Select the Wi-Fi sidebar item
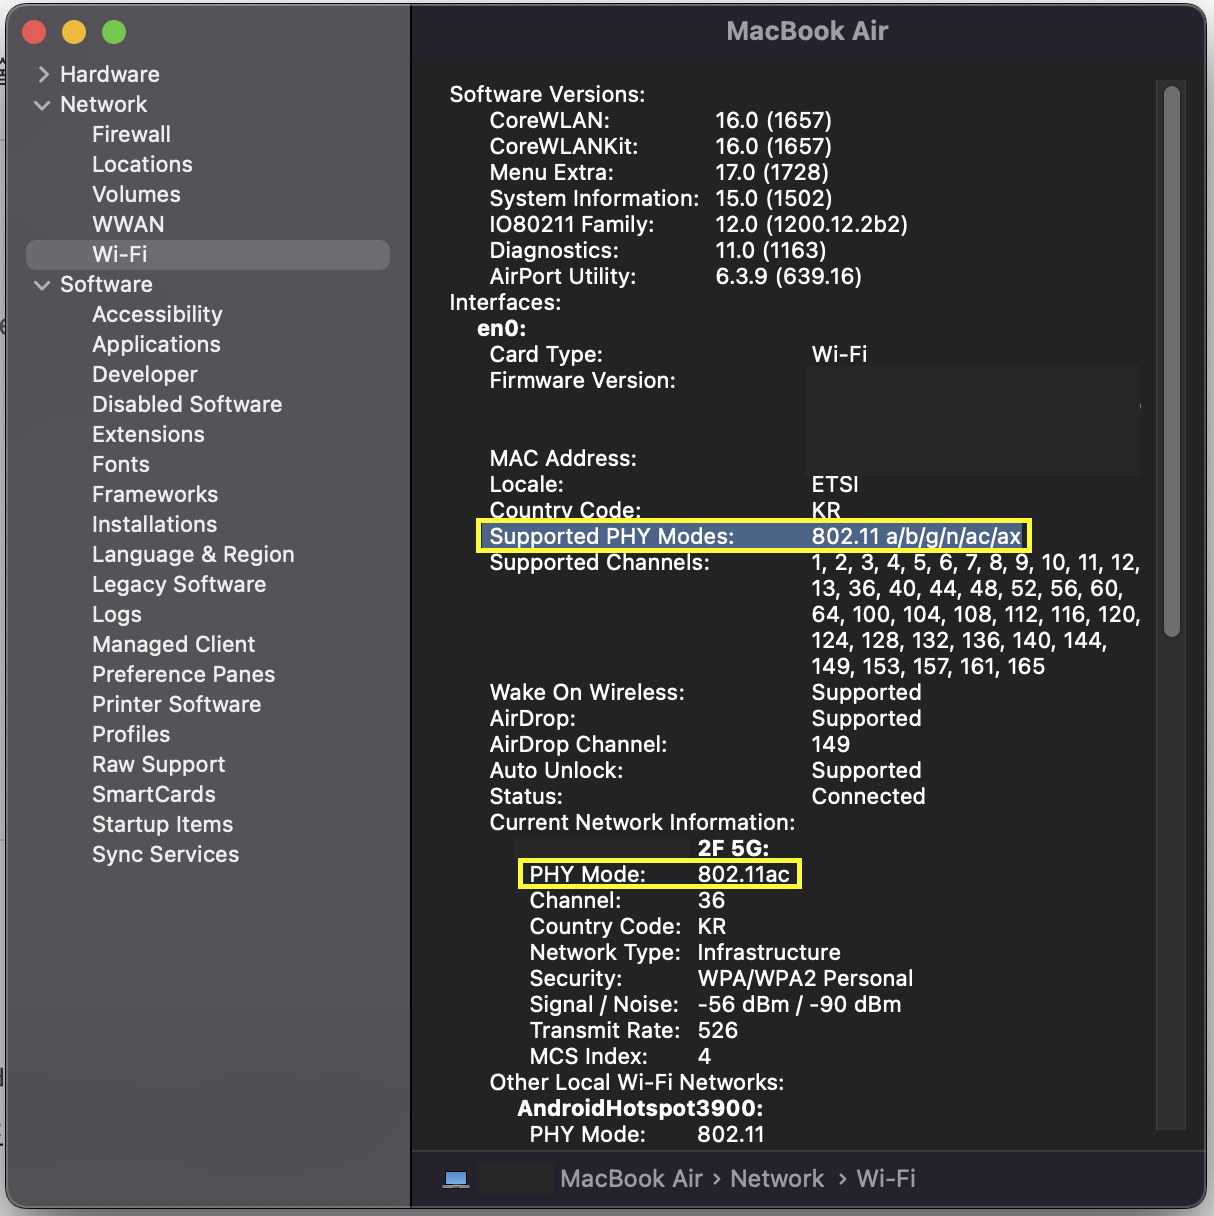Screen dimensions: 1214x1216 (x=208, y=254)
